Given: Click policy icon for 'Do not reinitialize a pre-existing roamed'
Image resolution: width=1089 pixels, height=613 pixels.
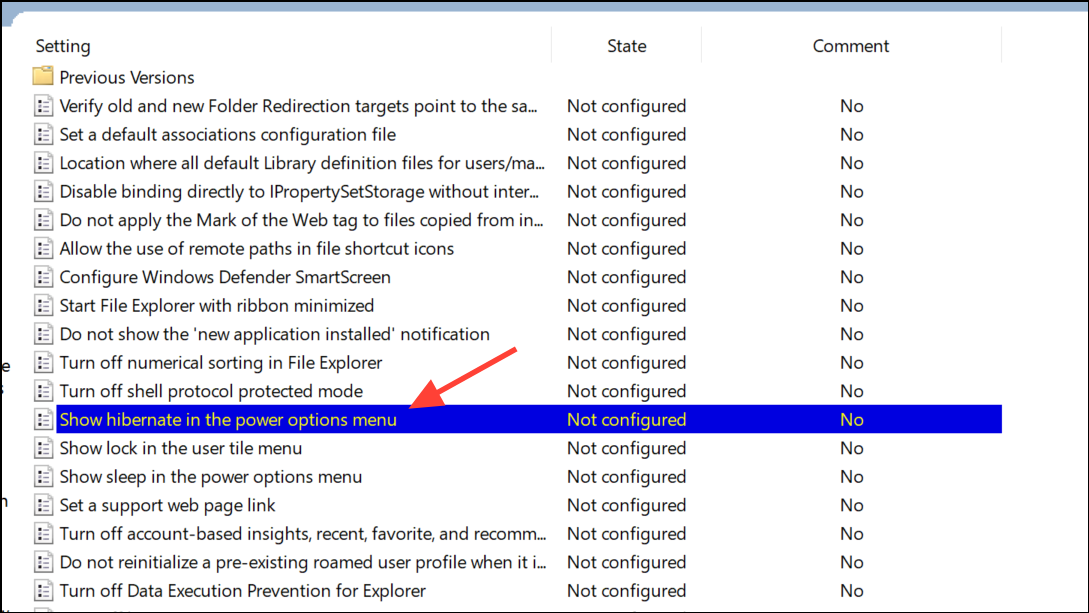Looking at the screenshot, I should (43, 561).
